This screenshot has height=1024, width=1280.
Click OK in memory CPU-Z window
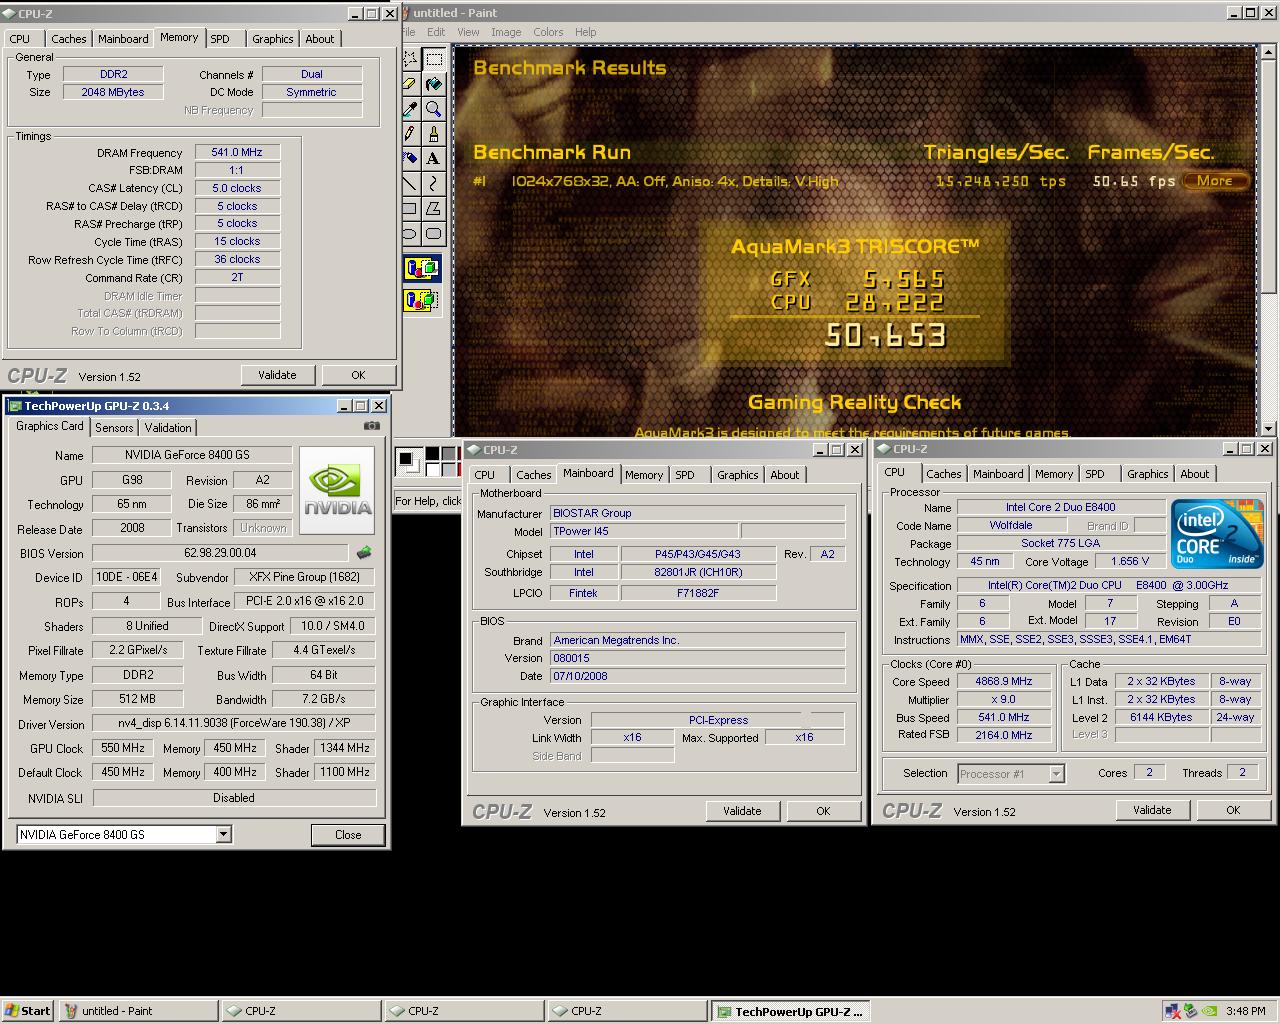pos(358,375)
